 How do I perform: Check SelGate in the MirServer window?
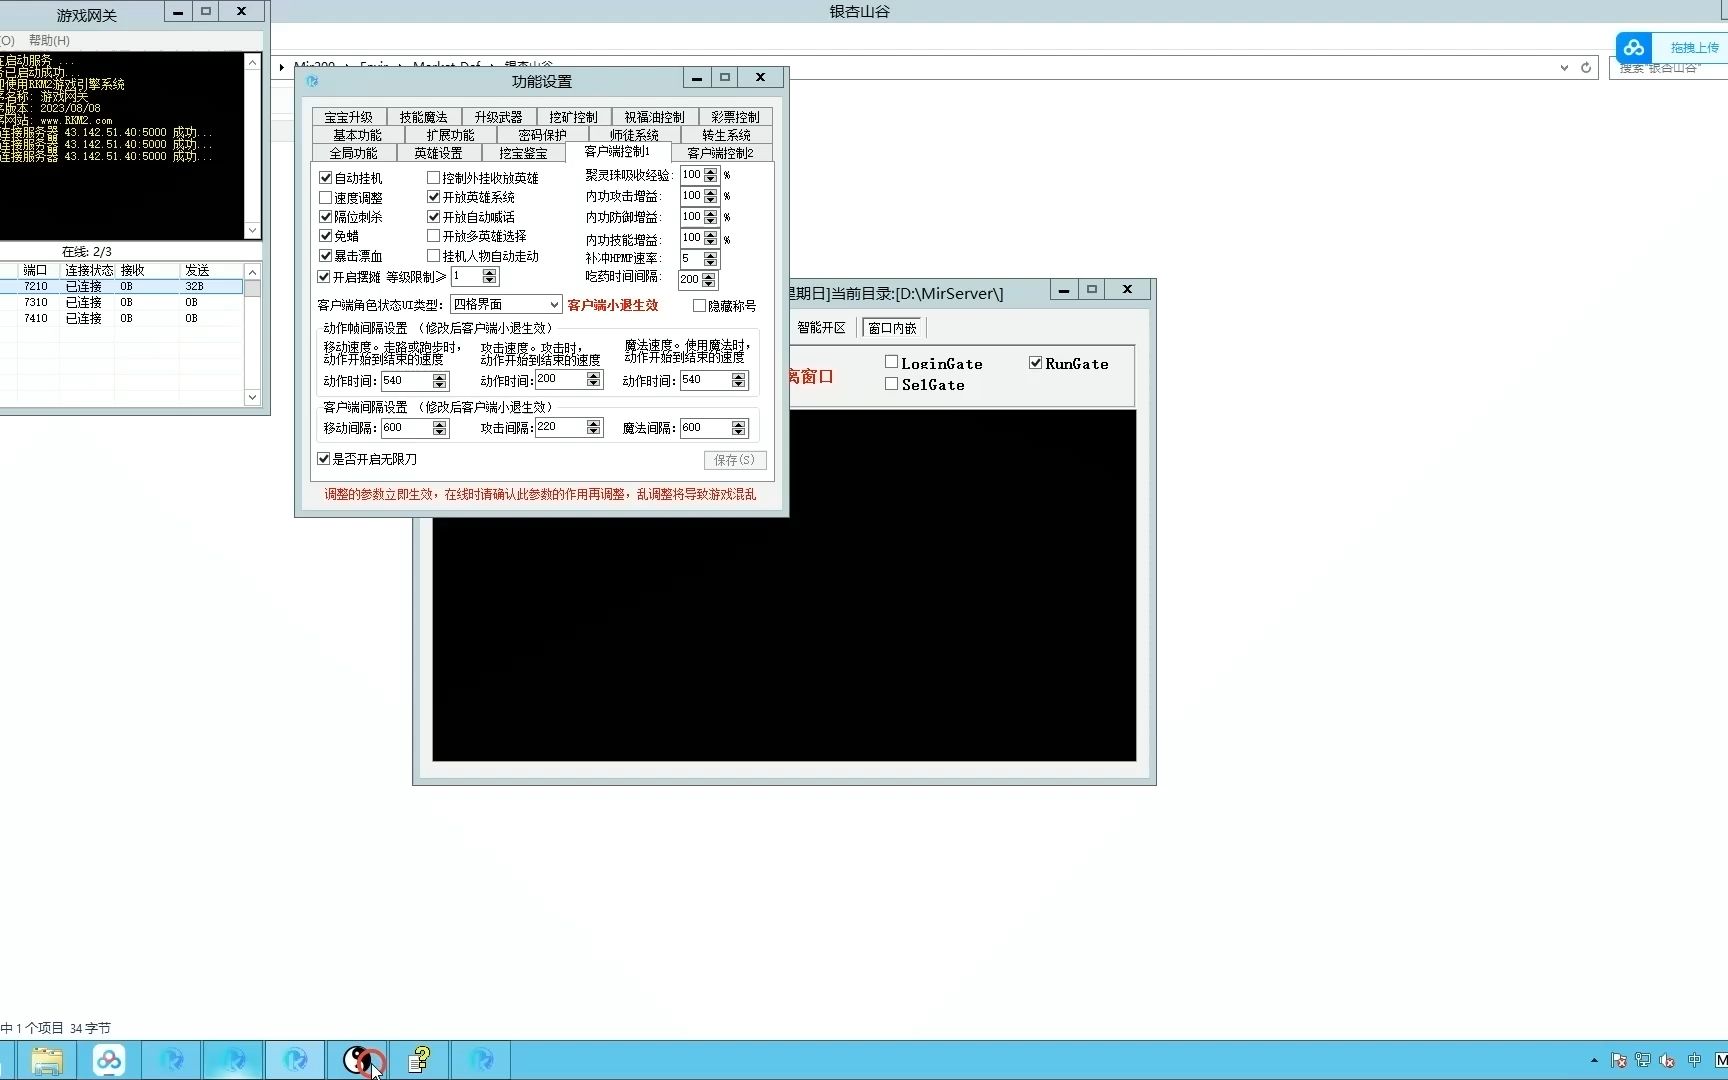891,384
